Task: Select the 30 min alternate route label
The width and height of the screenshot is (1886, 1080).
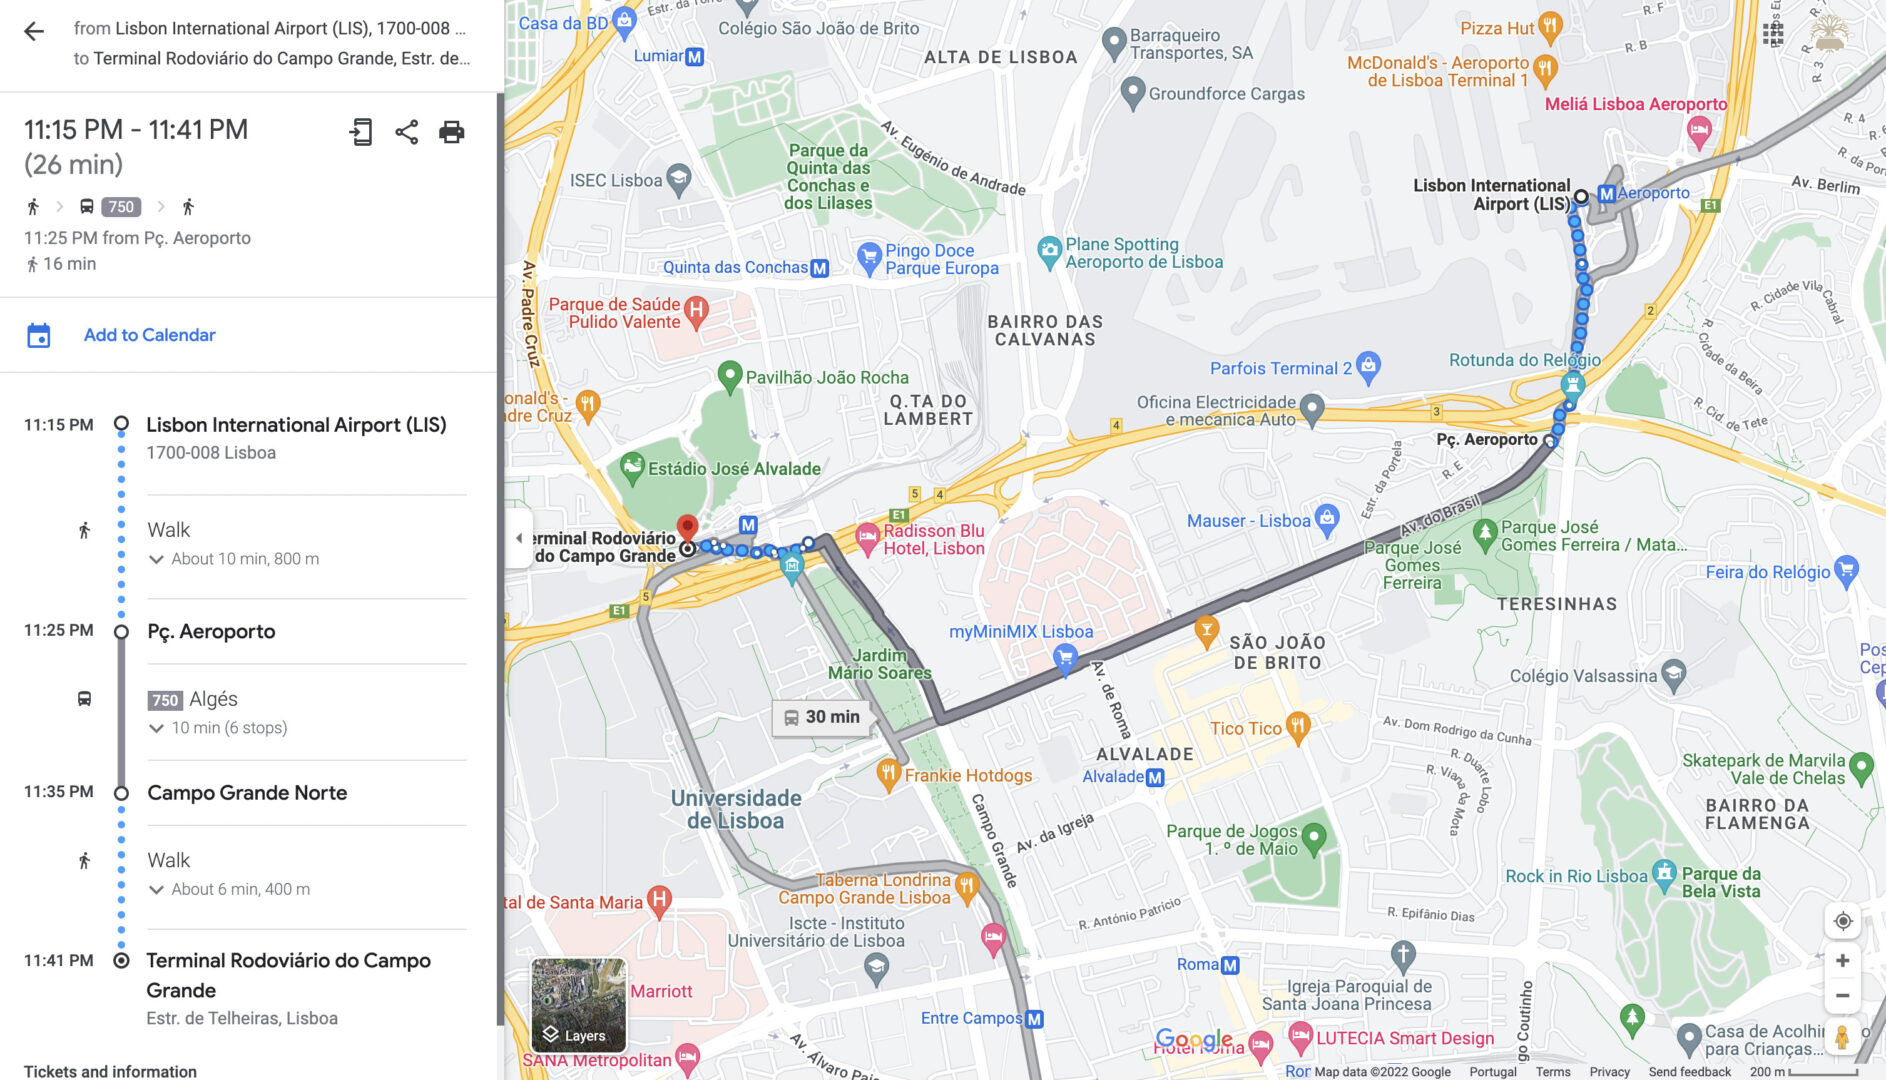Action: point(822,717)
